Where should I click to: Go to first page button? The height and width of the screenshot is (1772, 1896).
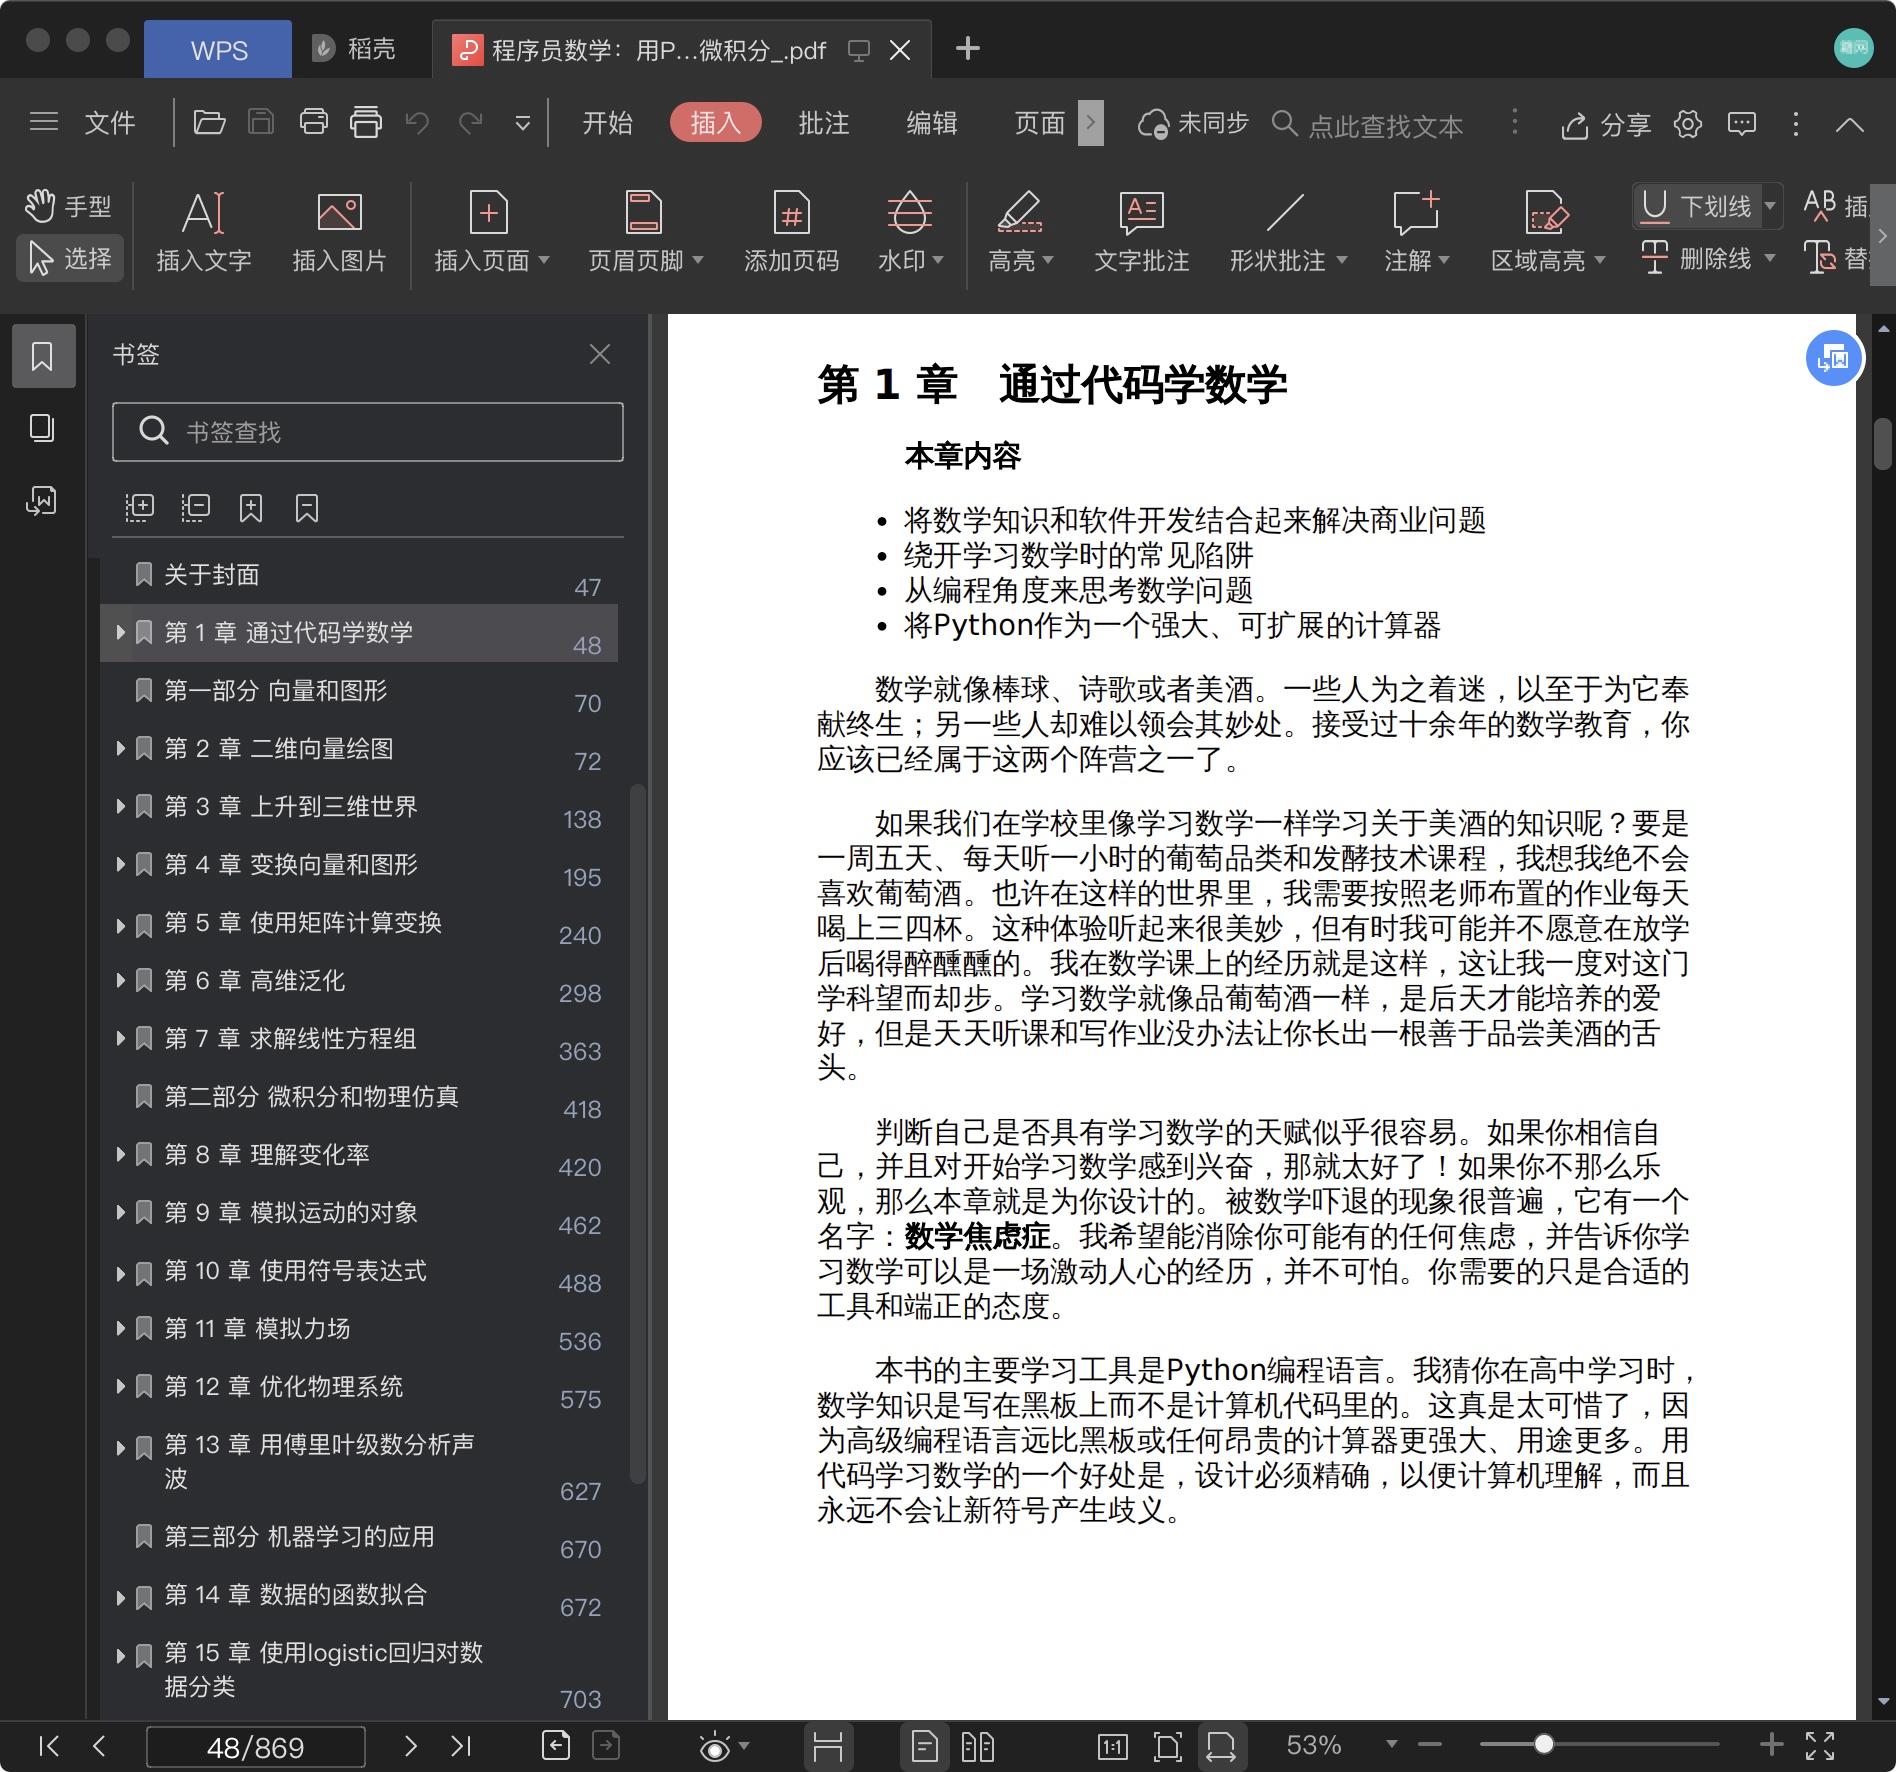pos(48,1746)
